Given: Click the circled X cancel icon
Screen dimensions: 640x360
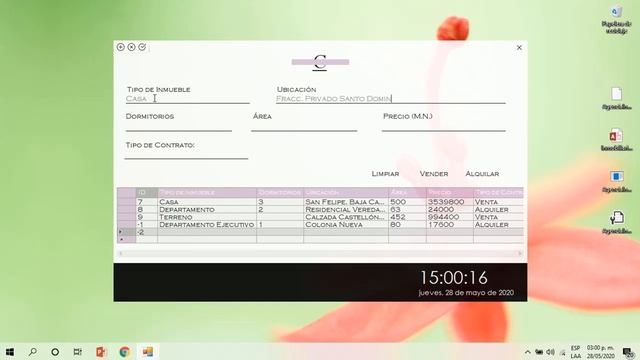Looking at the screenshot, I should tap(131, 47).
